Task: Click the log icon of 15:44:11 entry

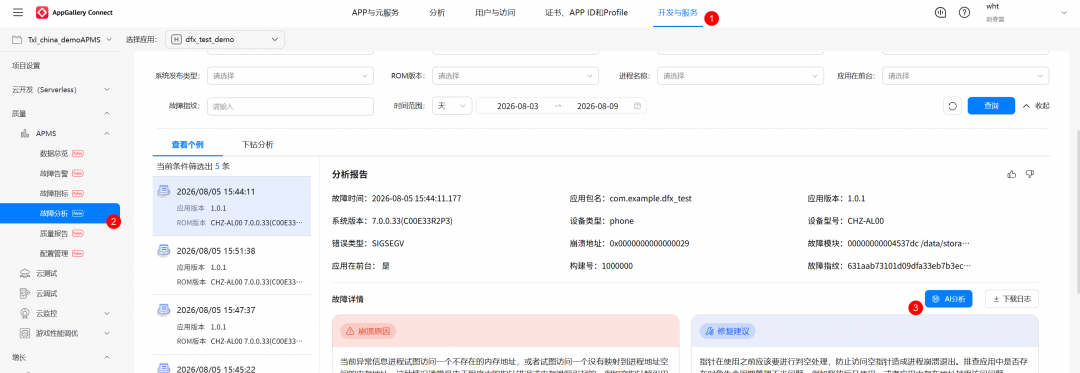Action: tap(164, 191)
